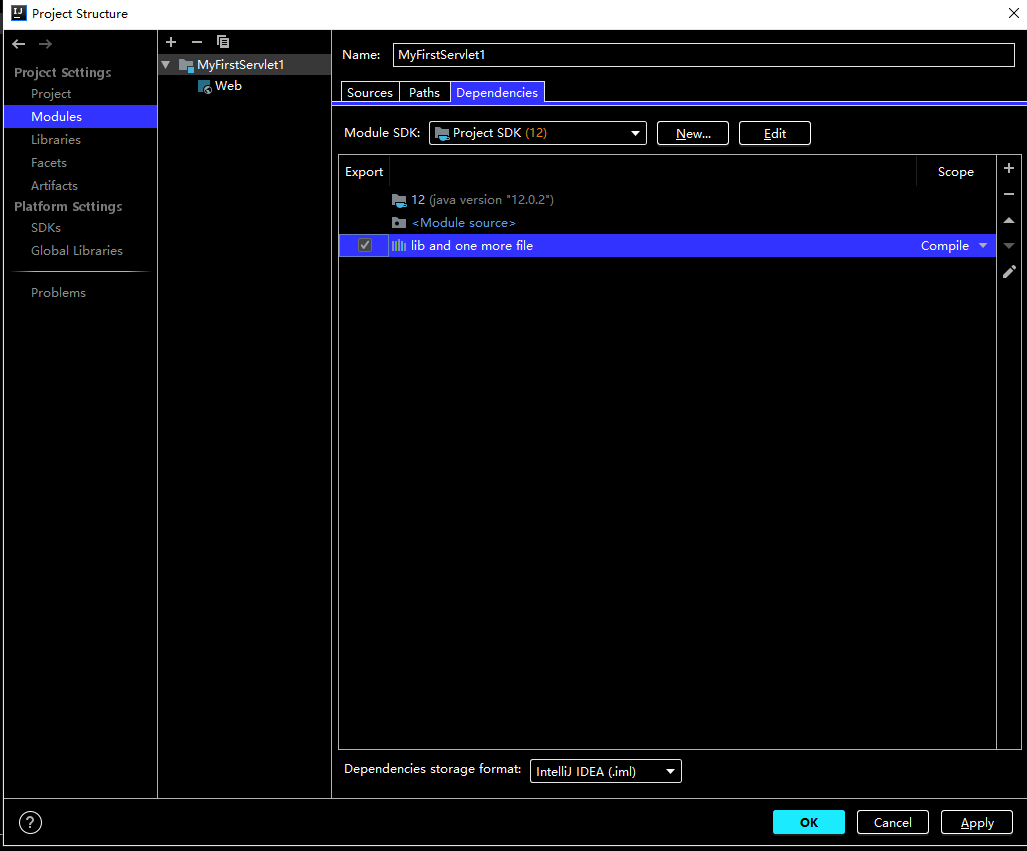Click the IntelliJ logo in title bar
Screen dimensions: 1027x851
point(19,13)
